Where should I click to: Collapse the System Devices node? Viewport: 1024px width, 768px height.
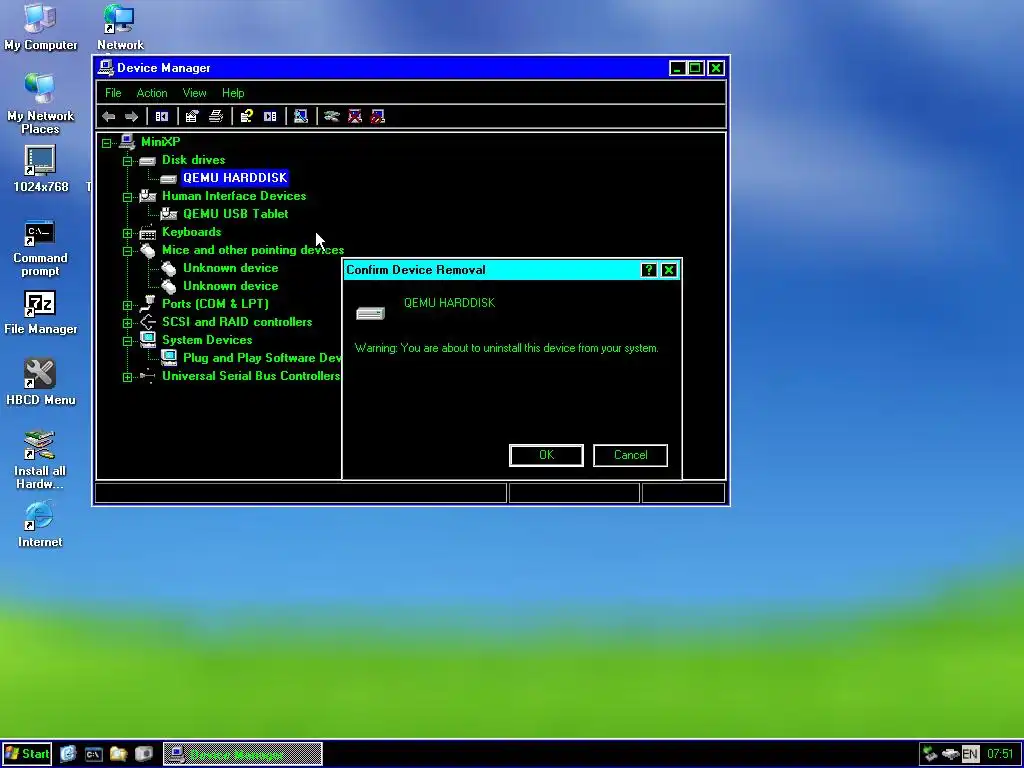(127, 341)
